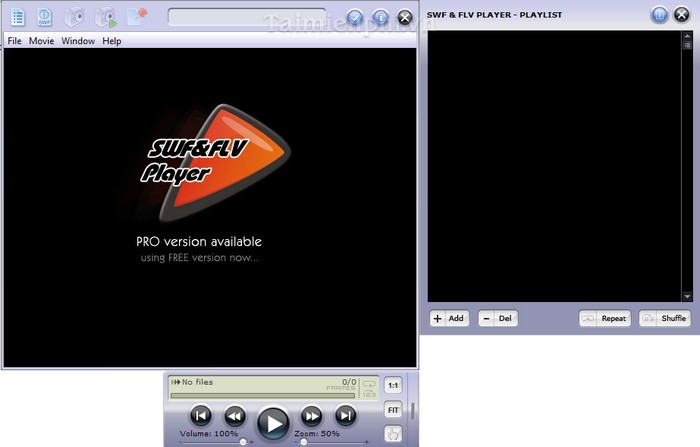This screenshot has width=700, height=447.
Task: Click the Del button in the playlist
Action: click(498, 318)
